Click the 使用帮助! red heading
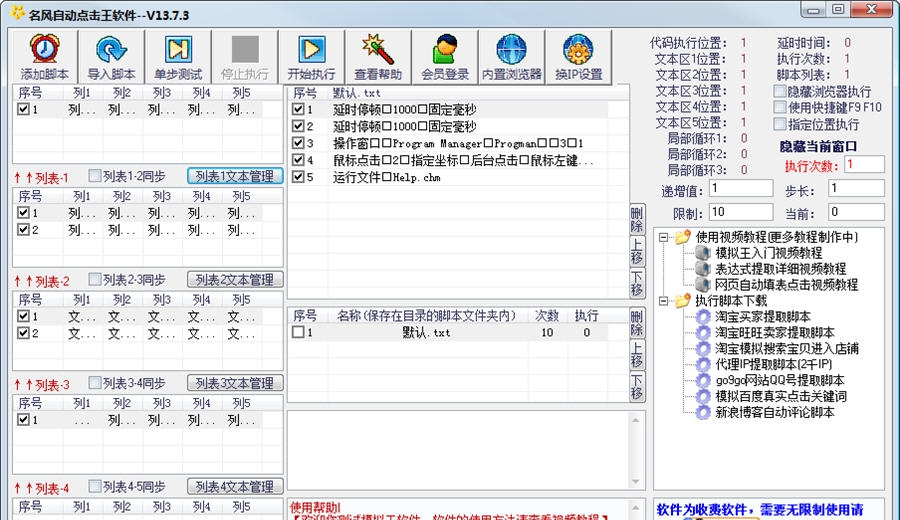 pos(315,507)
